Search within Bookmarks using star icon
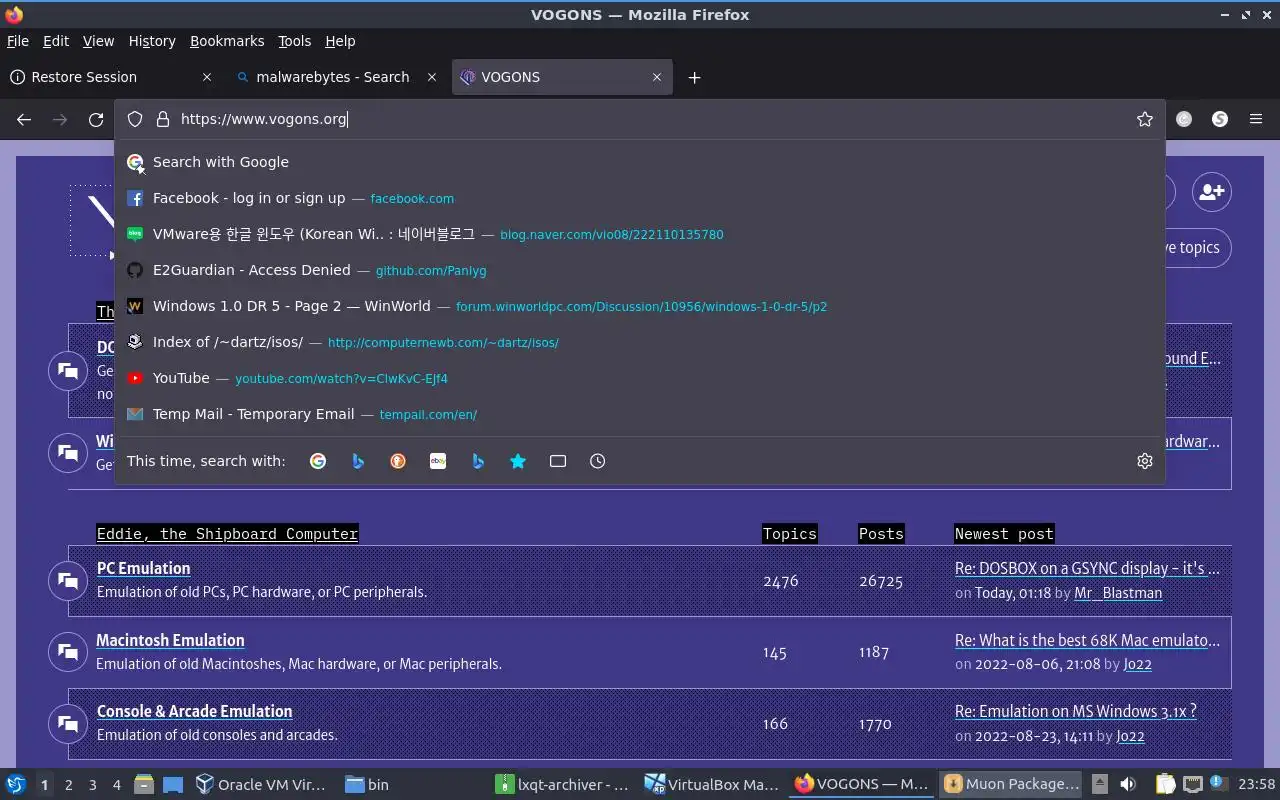The image size is (1280, 800). (x=518, y=461)
